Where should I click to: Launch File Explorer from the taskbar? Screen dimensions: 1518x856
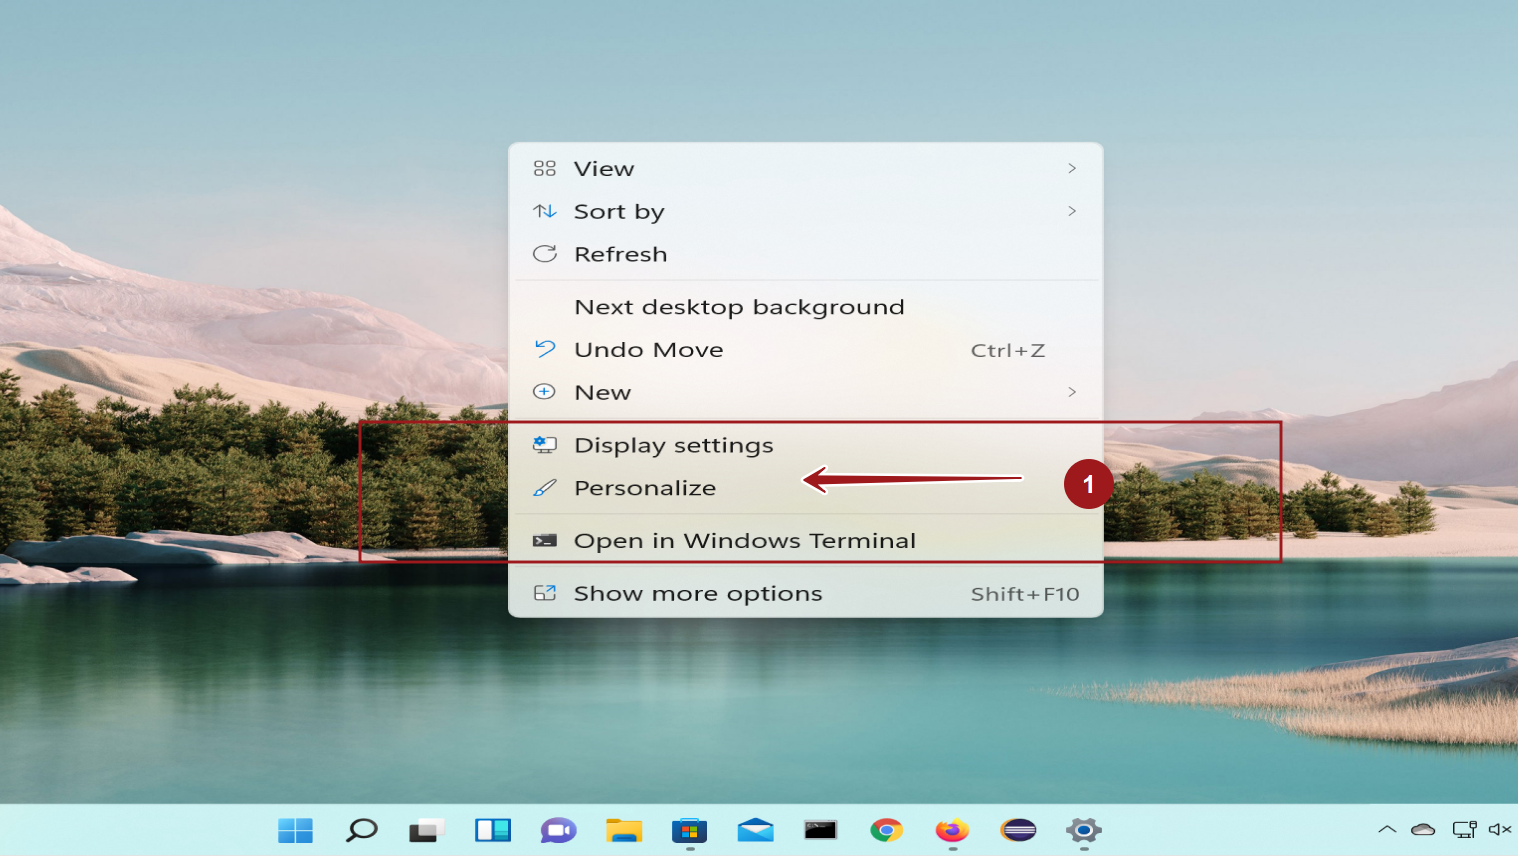pos(623,830)
